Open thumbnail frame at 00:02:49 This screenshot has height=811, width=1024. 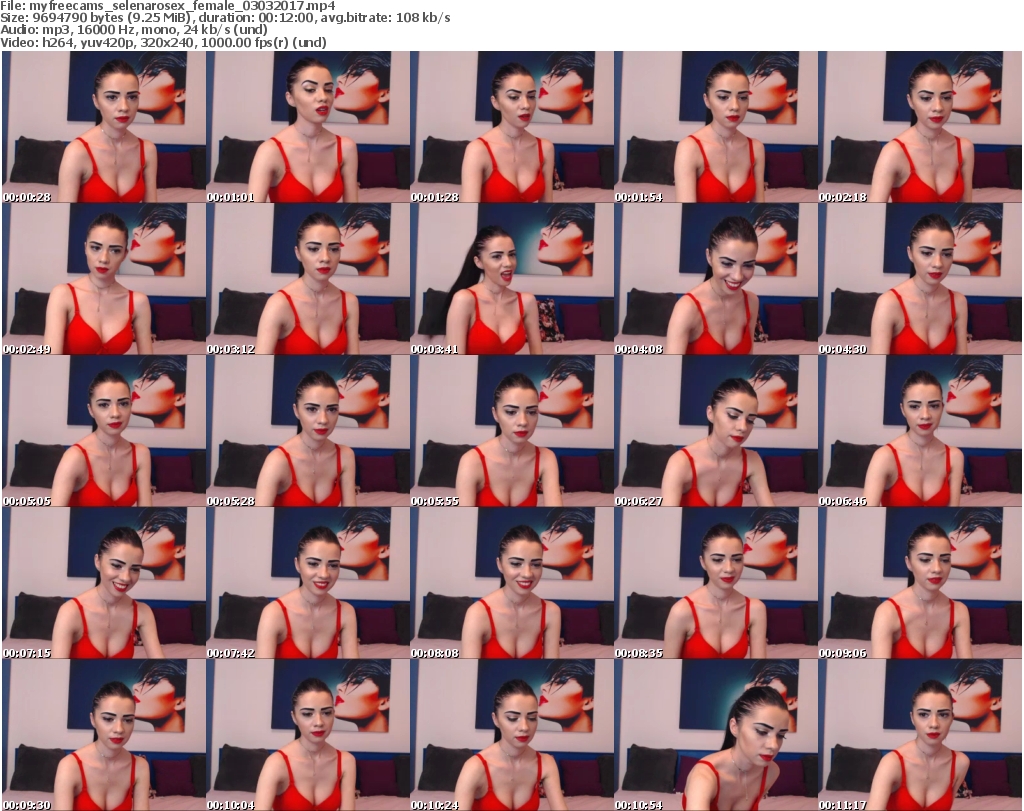point(103,279)
